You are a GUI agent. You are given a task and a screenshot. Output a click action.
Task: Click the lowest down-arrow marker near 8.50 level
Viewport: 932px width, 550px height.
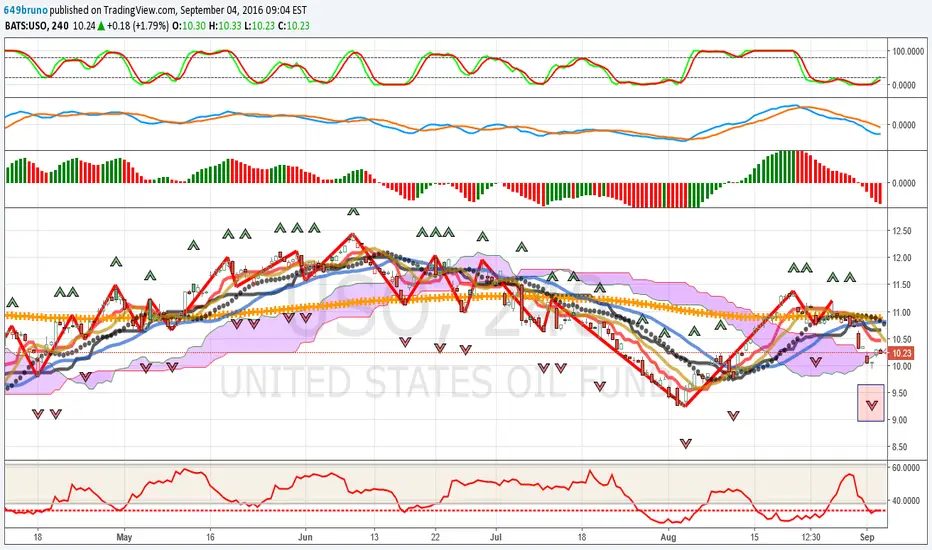(x=686, y=444)
